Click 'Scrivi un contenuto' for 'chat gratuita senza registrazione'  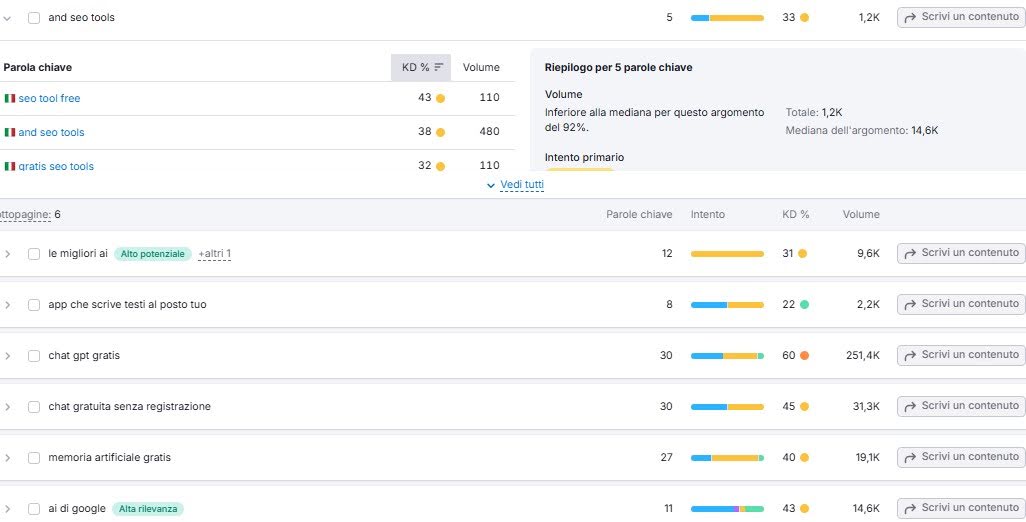pyautogui.click(x=960, y=406)
